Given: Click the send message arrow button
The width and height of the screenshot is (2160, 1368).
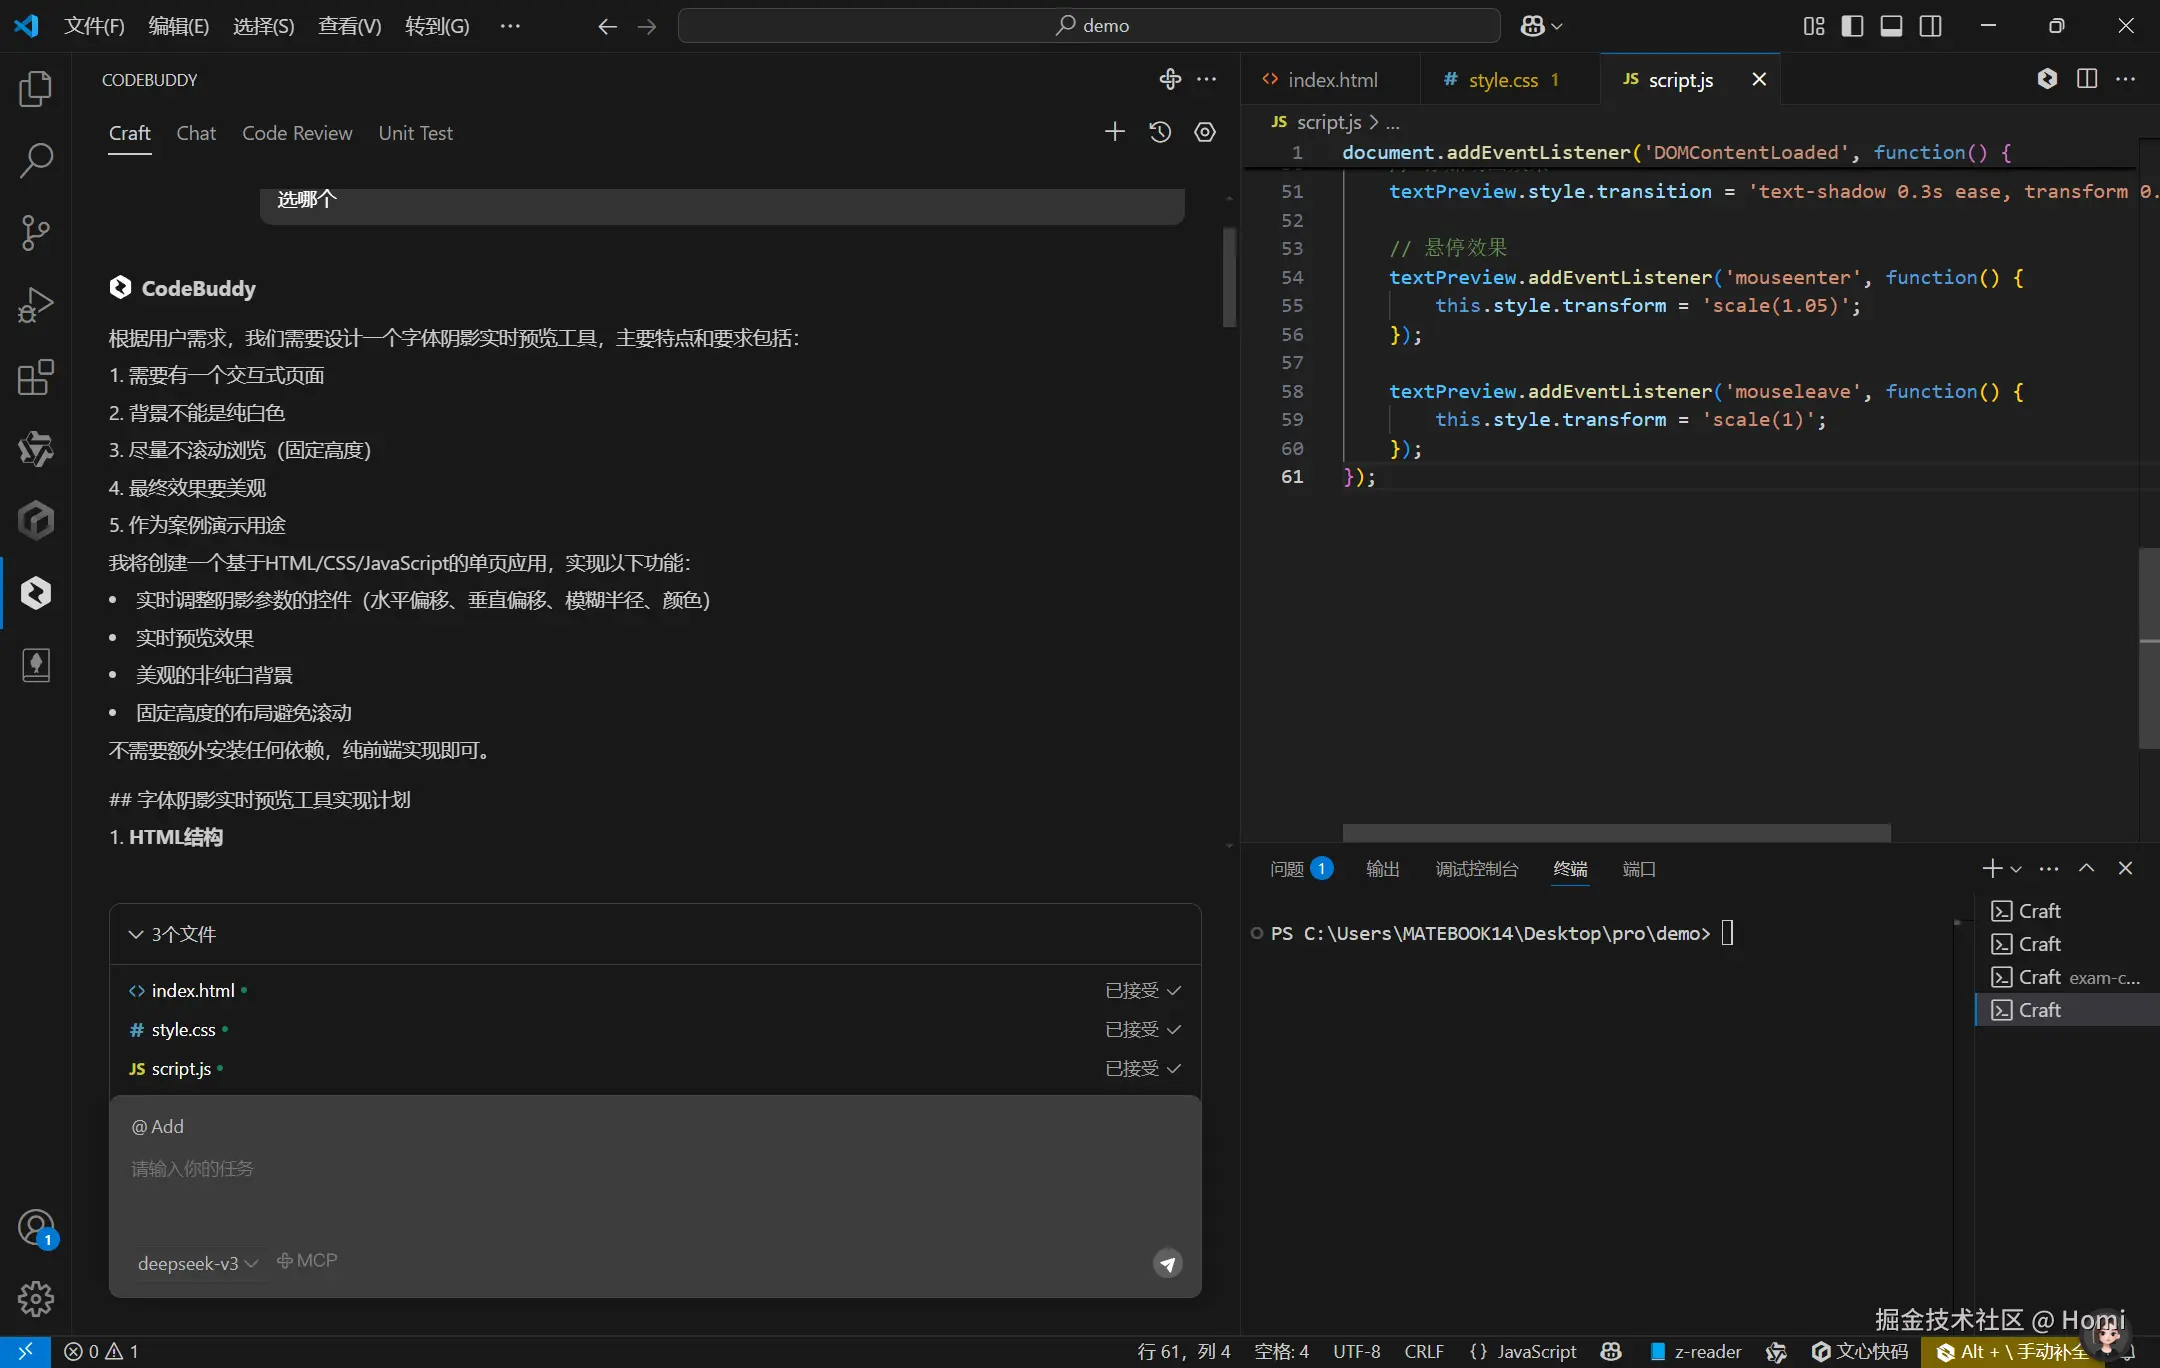Looking at the screenshot, I should pos(1167,1263).
